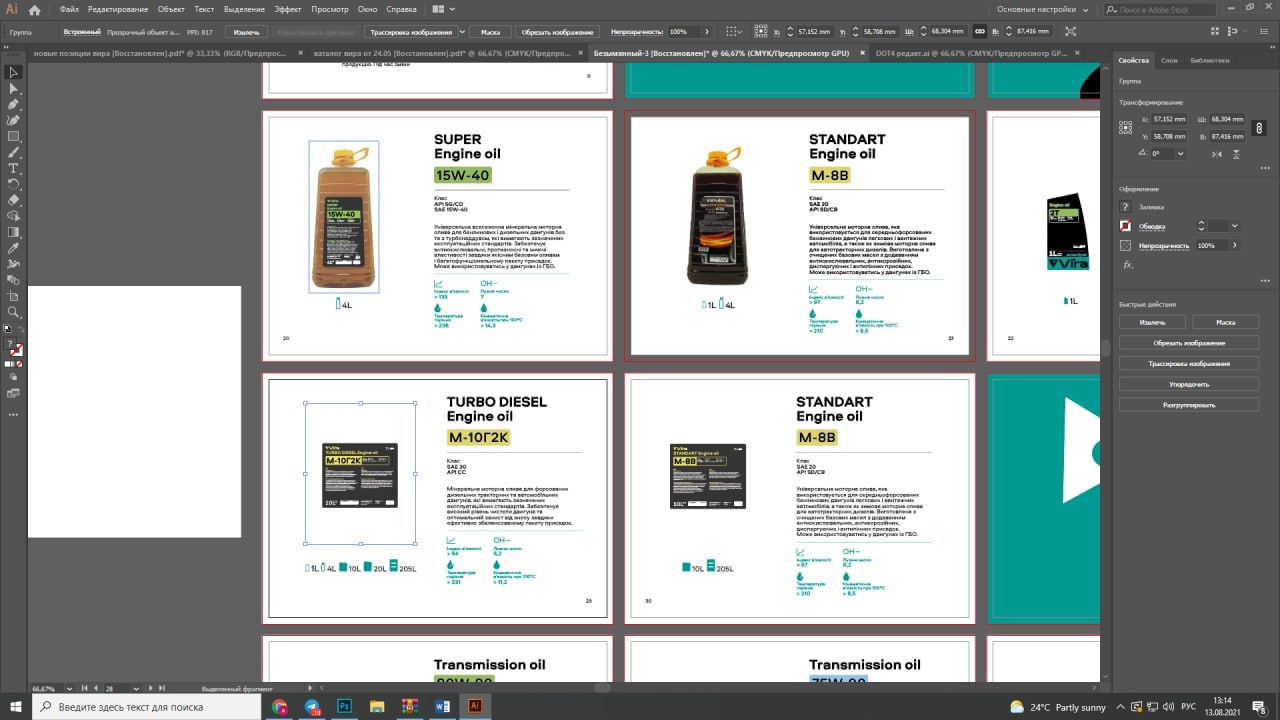
Task: Open the Эффект menu
Action: (288, 9)
